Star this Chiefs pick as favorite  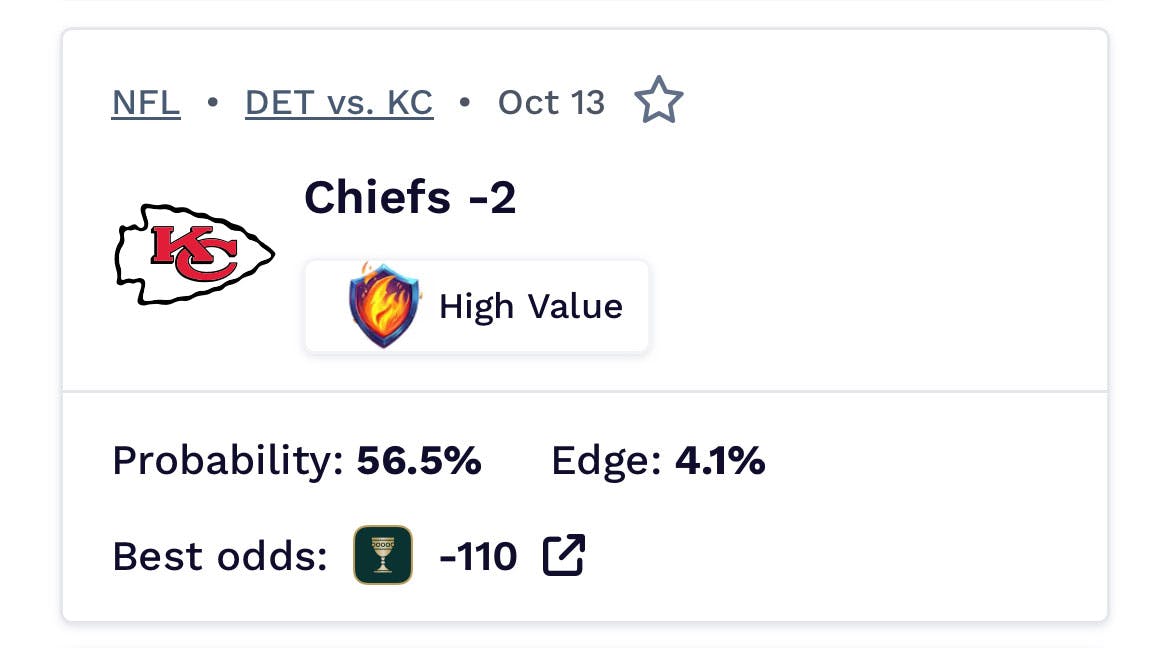tap(659, 102)
